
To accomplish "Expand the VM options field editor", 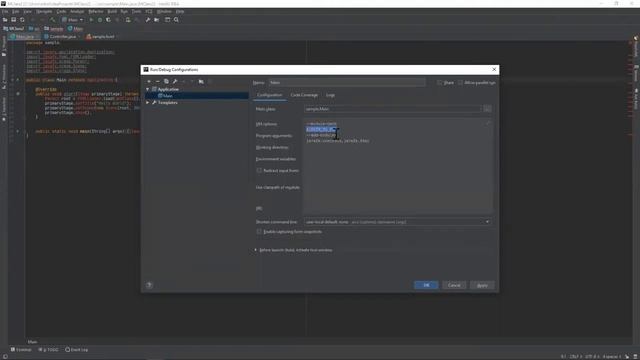I will coord(488,123).
